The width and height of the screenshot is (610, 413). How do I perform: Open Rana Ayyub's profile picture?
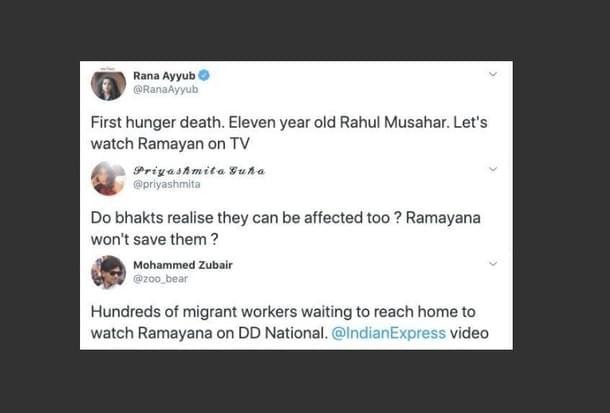(x=108, y=84)
